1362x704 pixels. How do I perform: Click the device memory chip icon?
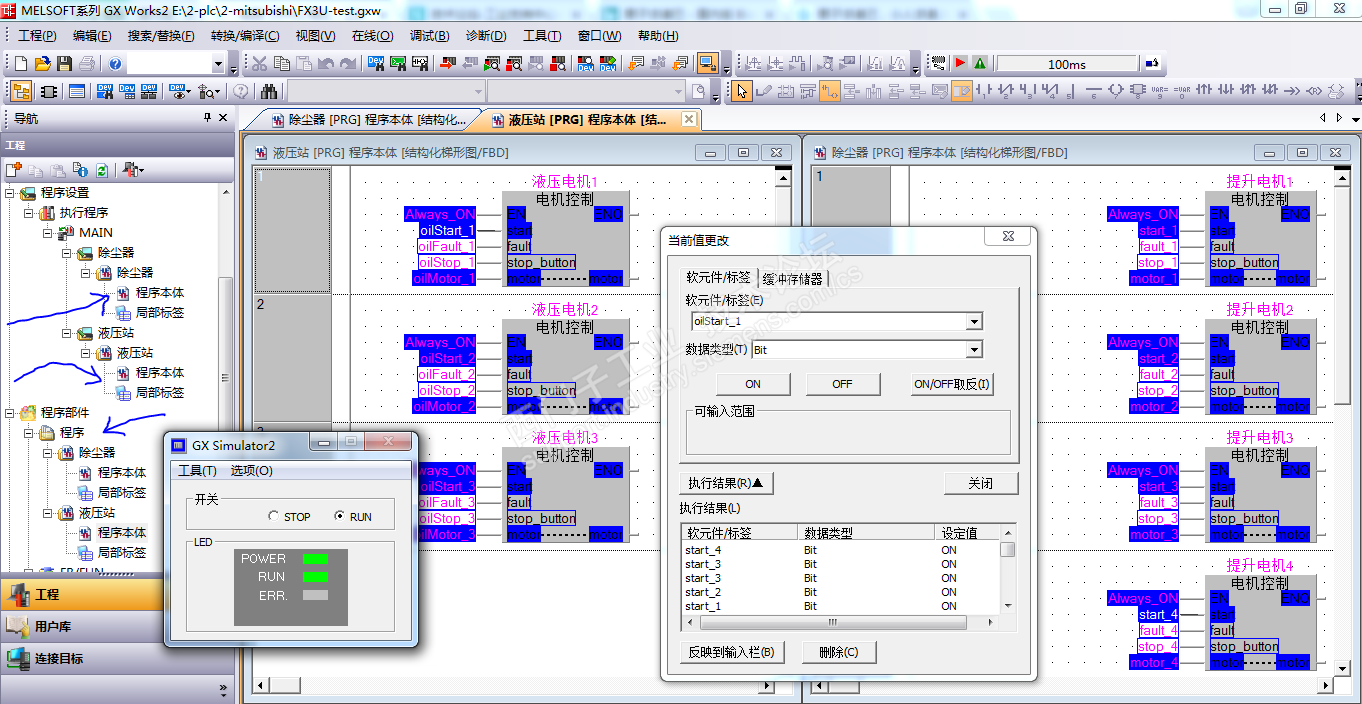pyautogui.click(x=48, y=91)
